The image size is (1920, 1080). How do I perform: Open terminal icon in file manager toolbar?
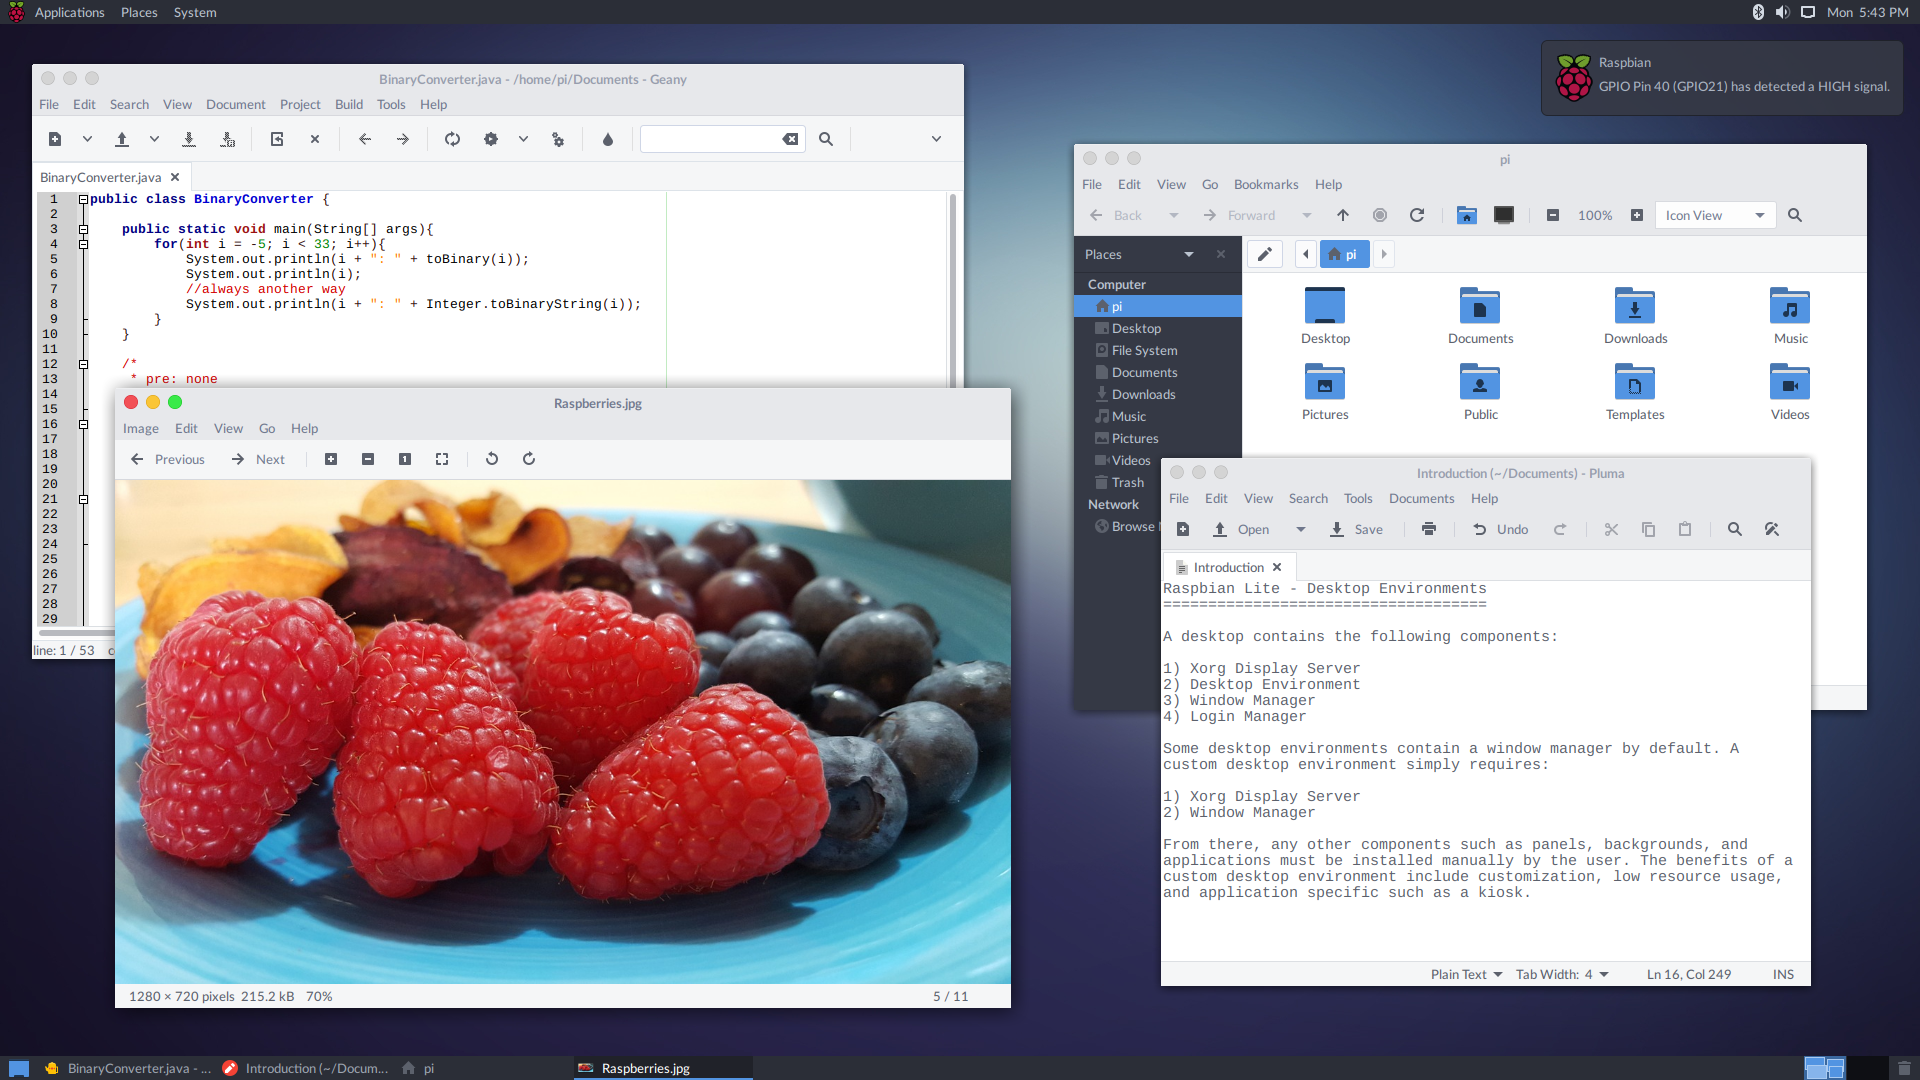pos(1503,215)
